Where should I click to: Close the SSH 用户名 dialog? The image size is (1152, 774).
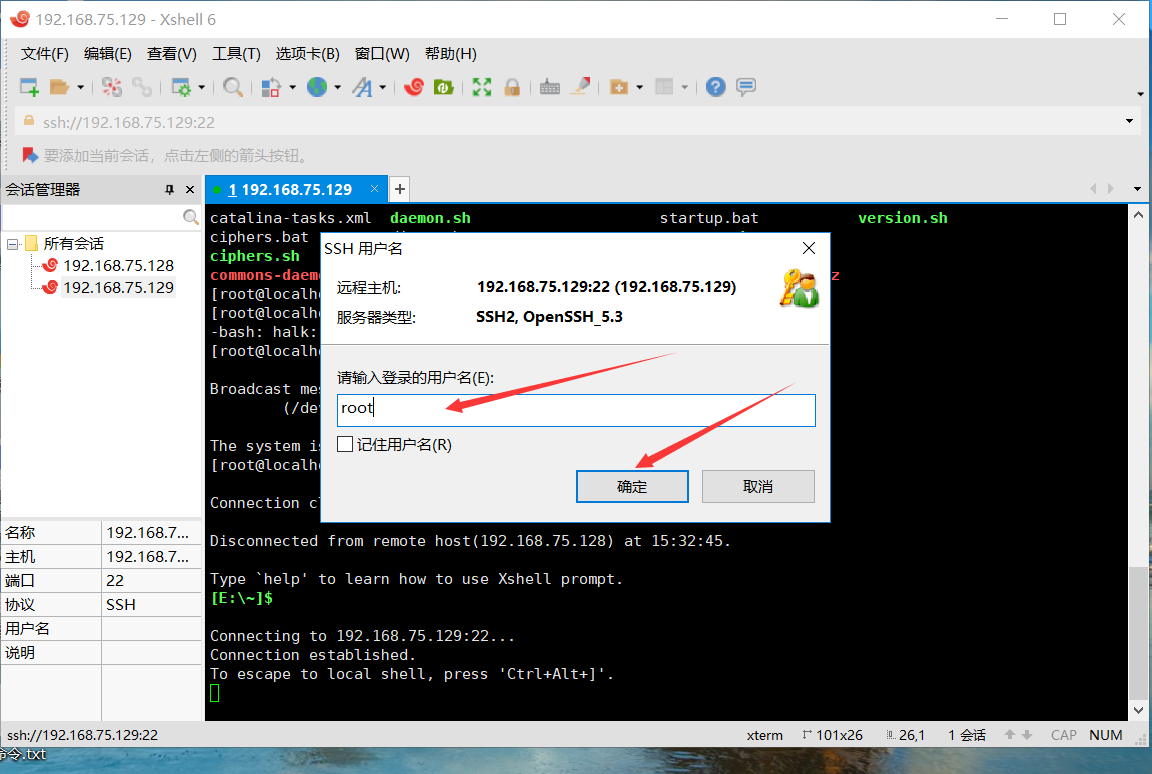point(809,248)
